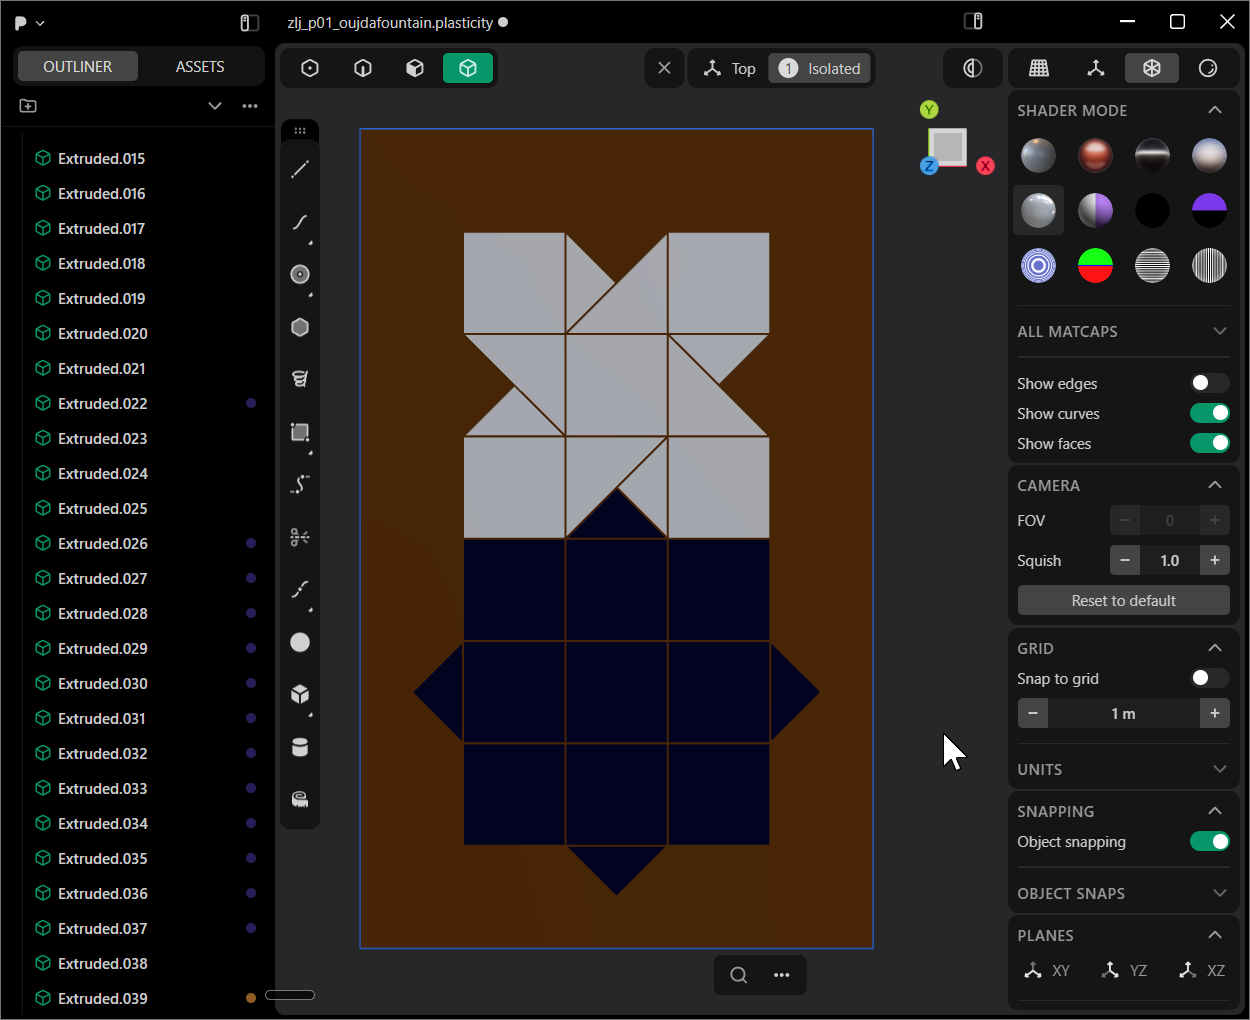Click the Isolated mode indicator
The image size is (1250, 1020).
pos(820,68)
